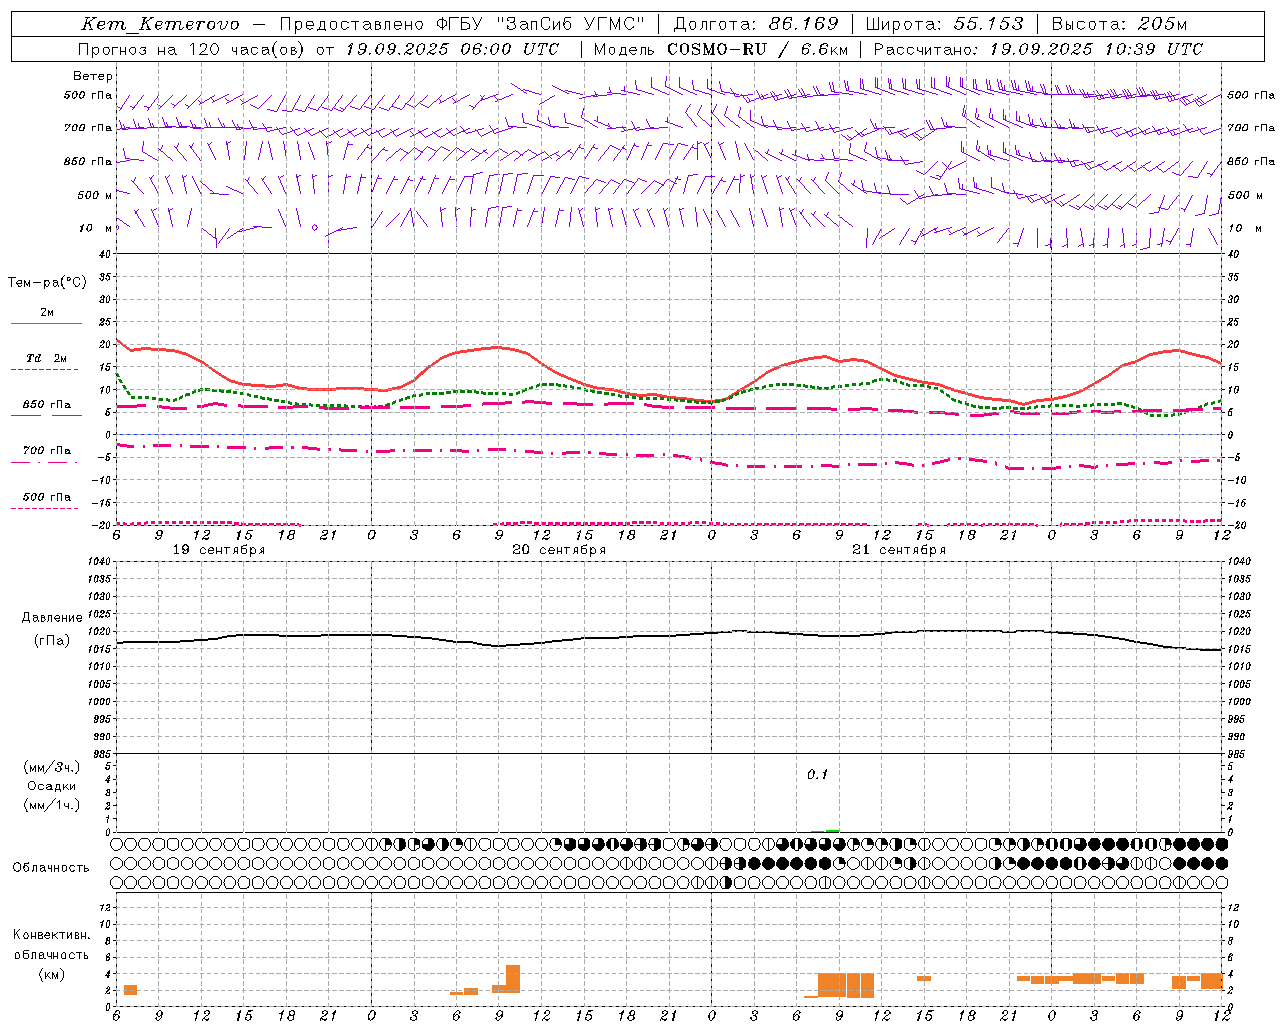Click the "(мм/1ч.)" precipitation unit label
1280x1024 pixels.
pyautogui.click(x=51, y=805)
